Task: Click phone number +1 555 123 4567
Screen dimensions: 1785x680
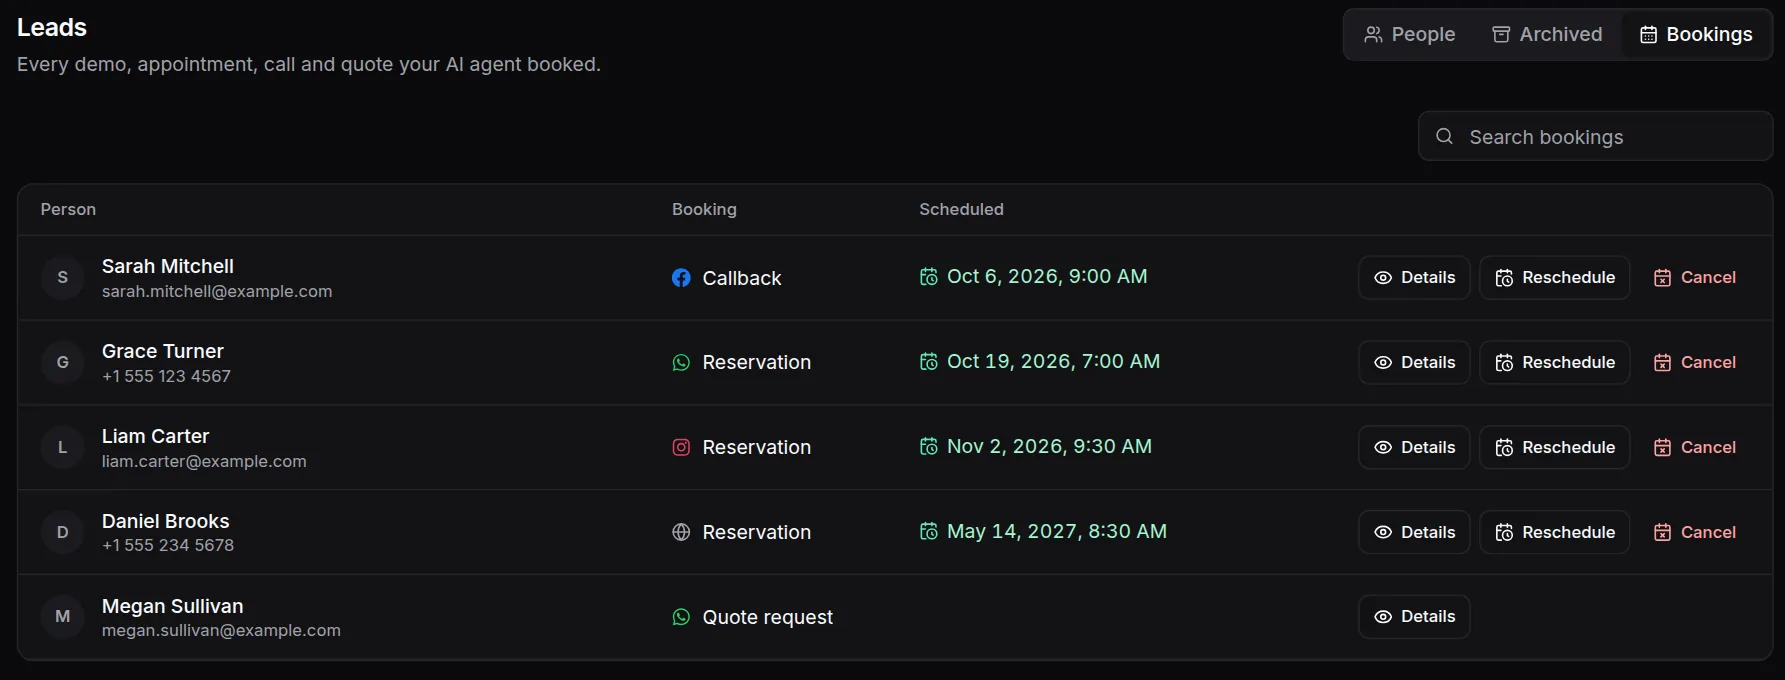Action: click(166, 376)
